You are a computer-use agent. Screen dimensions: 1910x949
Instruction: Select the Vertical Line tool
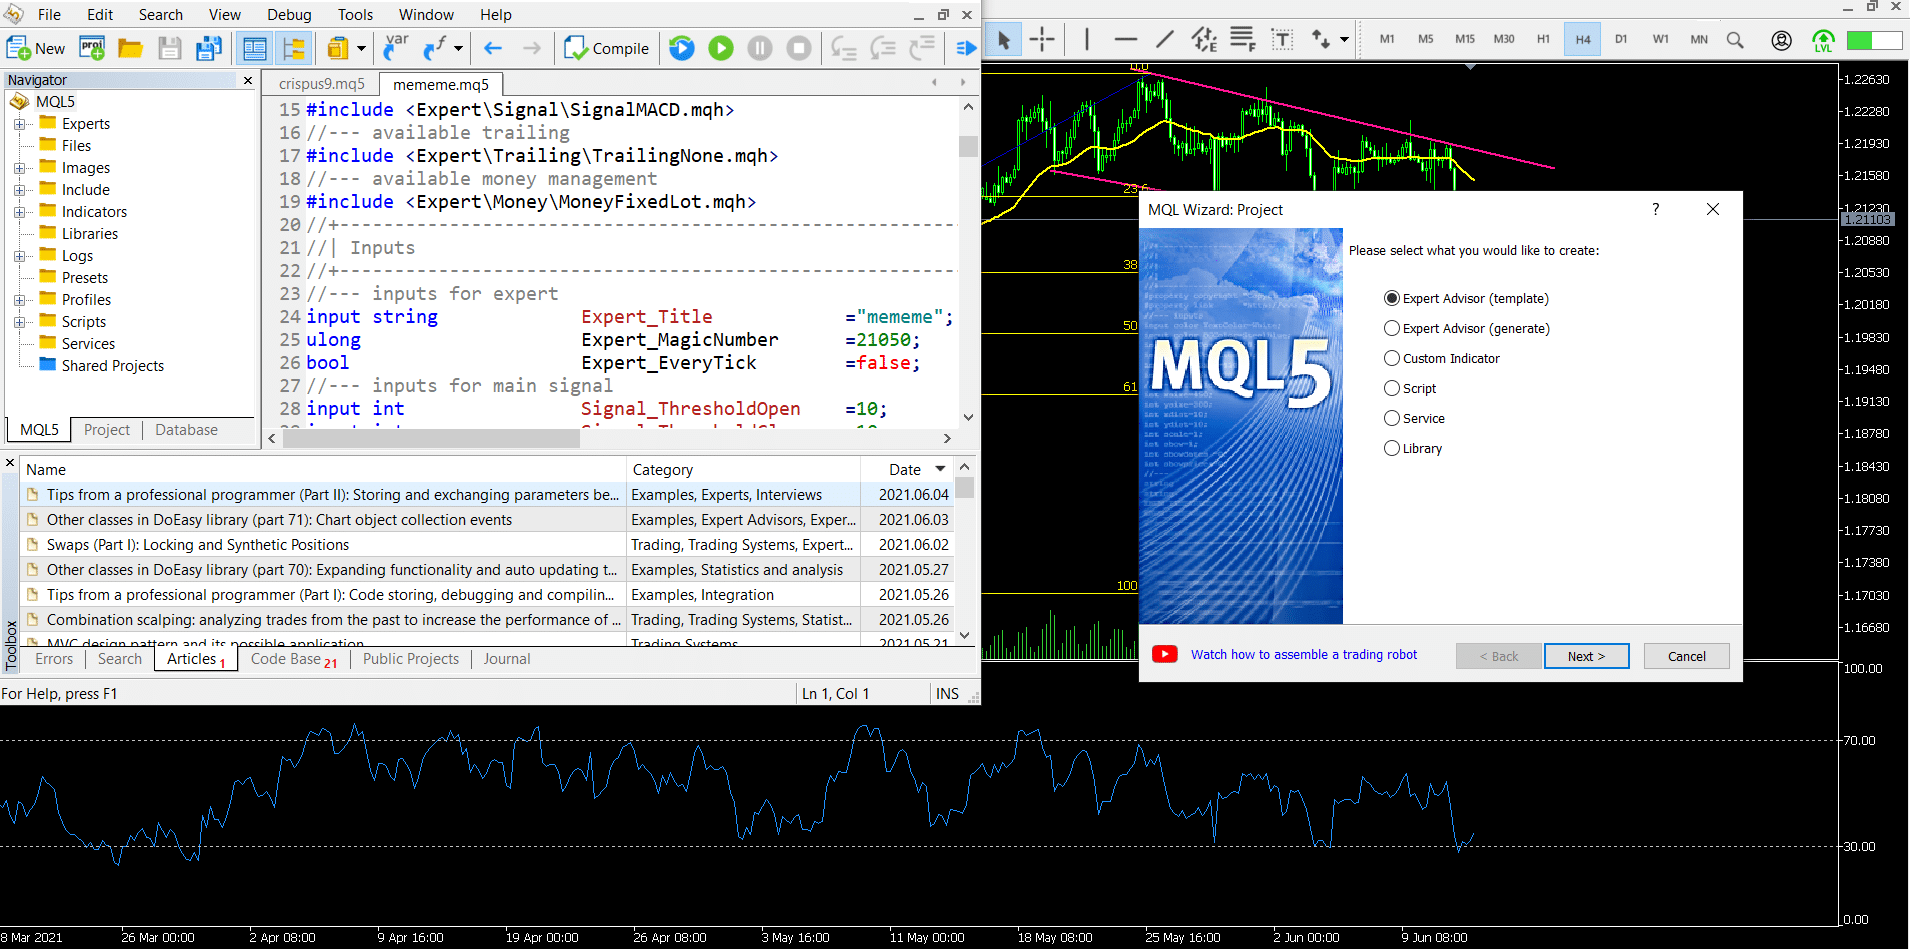(1087, 39)
